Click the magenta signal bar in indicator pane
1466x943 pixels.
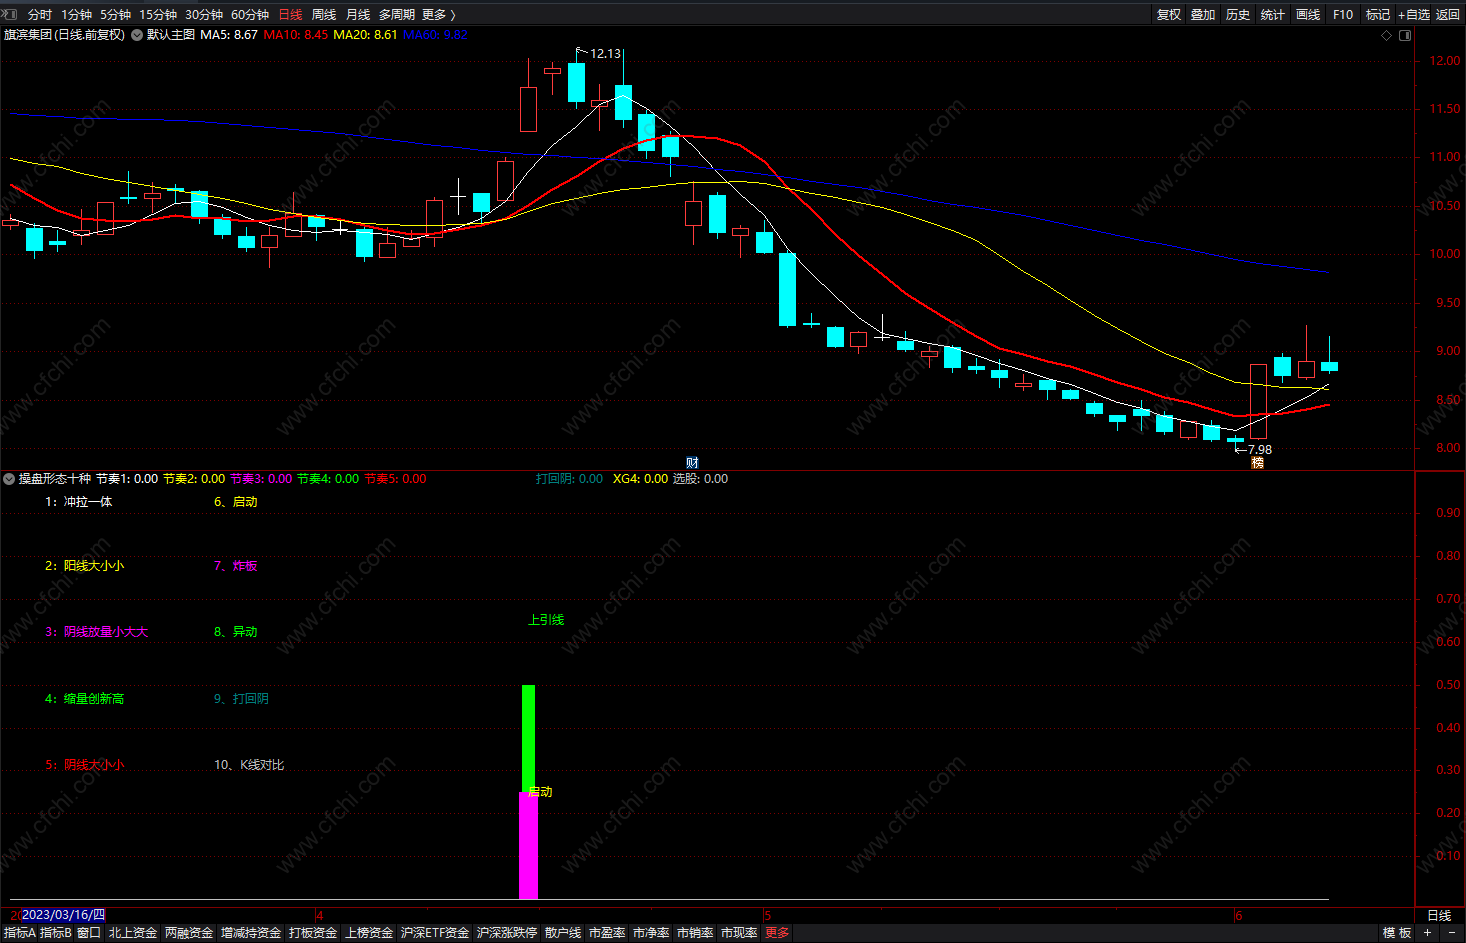tap(528, 845)
